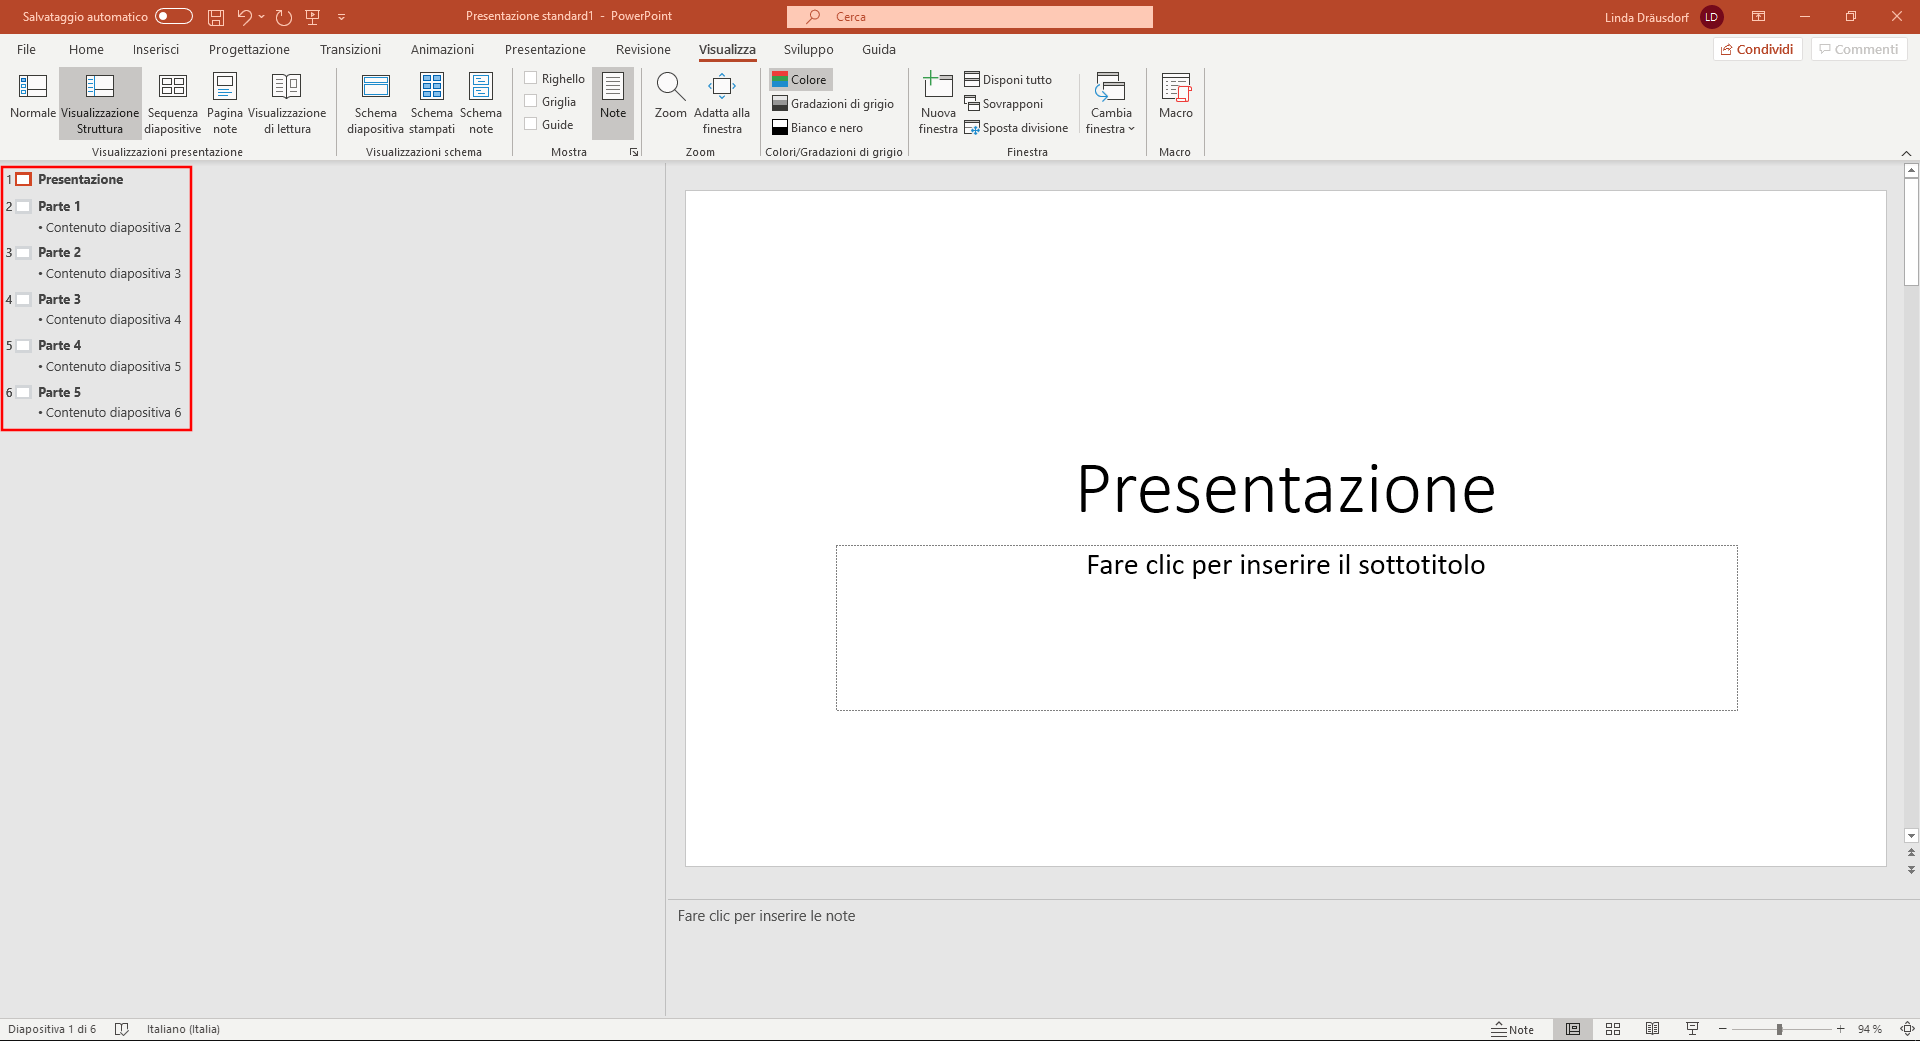Enable the Guide checkbox

click(531, 124)
